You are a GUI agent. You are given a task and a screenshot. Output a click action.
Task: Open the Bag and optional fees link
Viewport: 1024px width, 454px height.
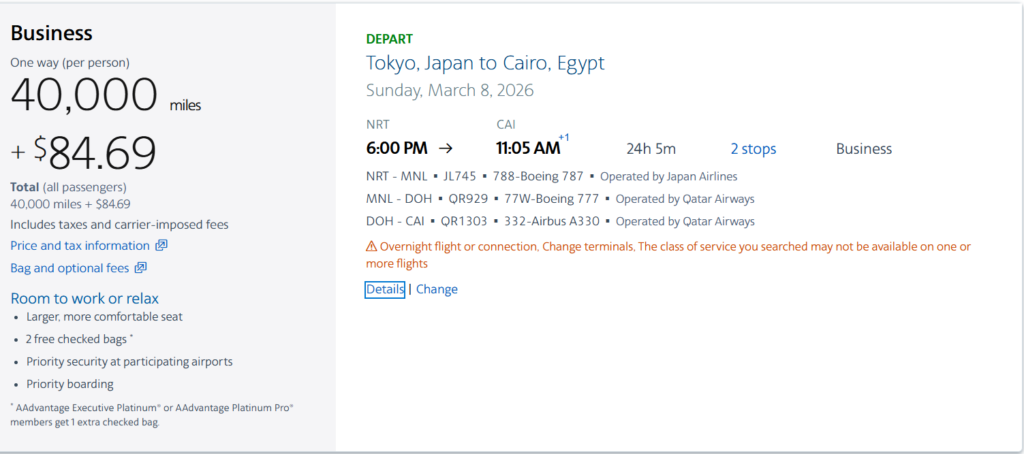[x=70, y=268]
